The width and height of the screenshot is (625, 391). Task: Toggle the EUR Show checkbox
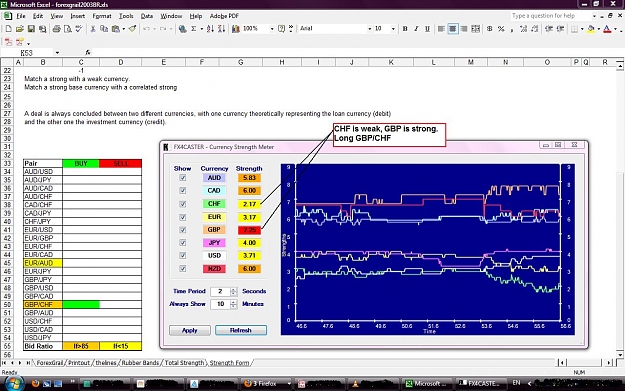pos(183,217)
